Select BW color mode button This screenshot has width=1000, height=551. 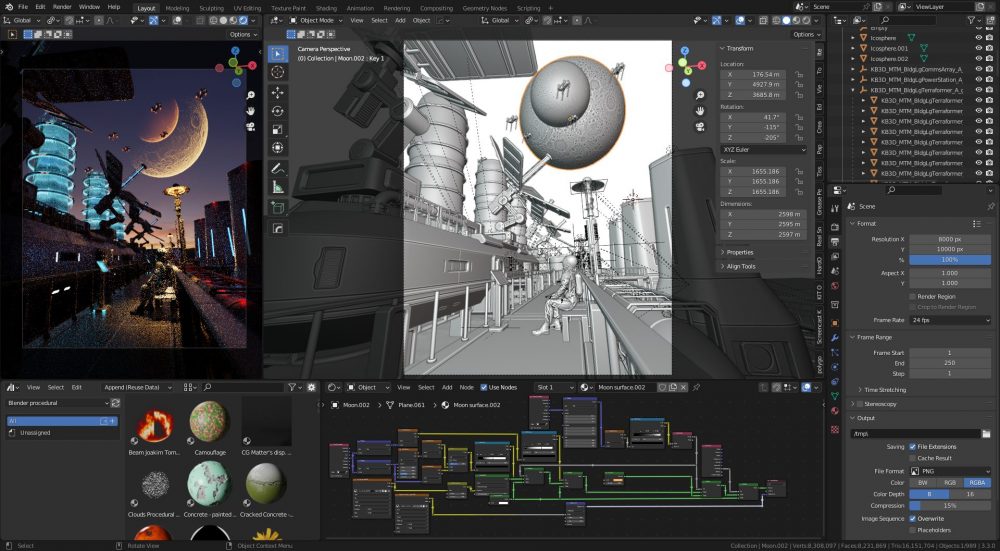pyautogui.click(x=923, y=483)
